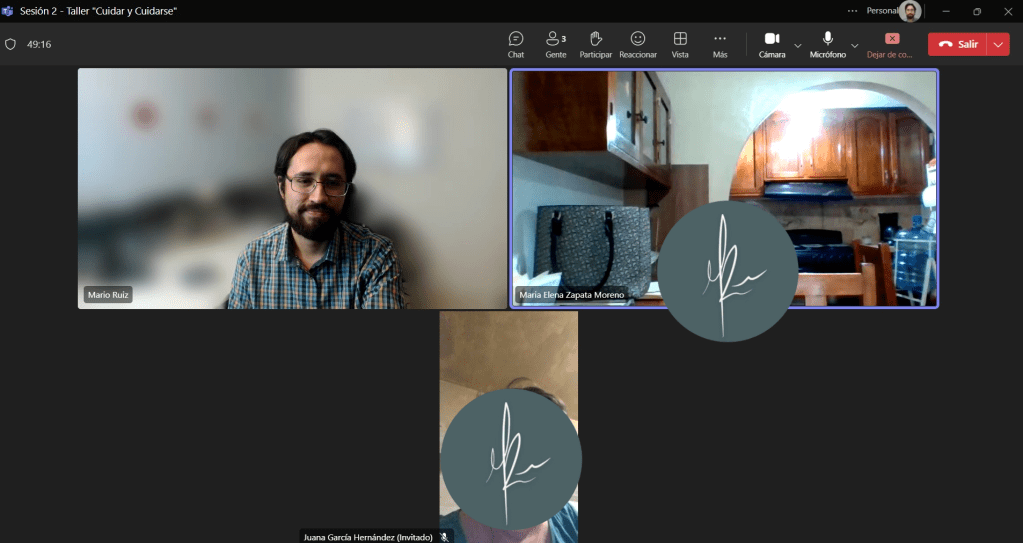Viewport: 1023px width, 543px height.
Task: Open the Más options menu
Action: (720, 44)
